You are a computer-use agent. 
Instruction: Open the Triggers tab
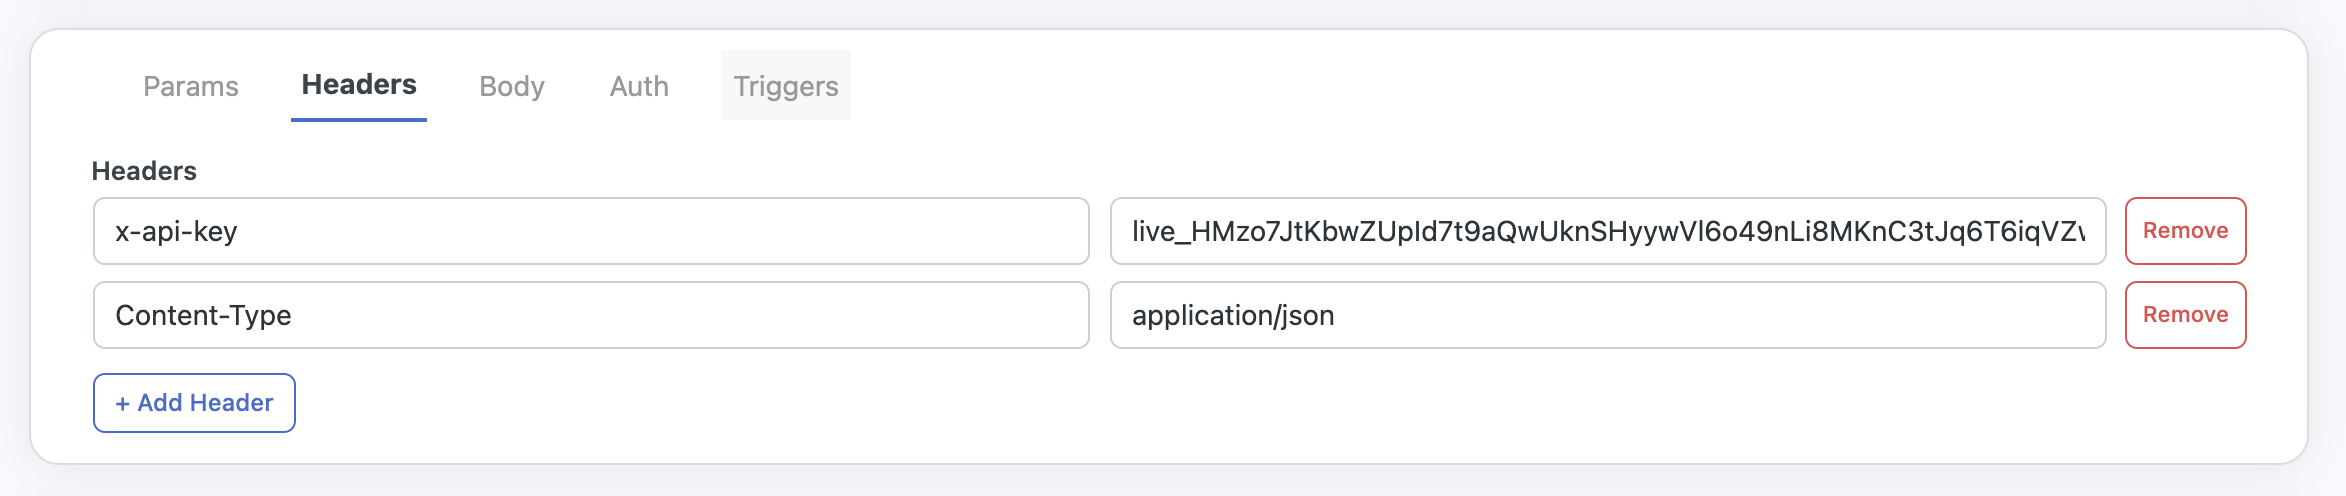click(x=786, y=86)
